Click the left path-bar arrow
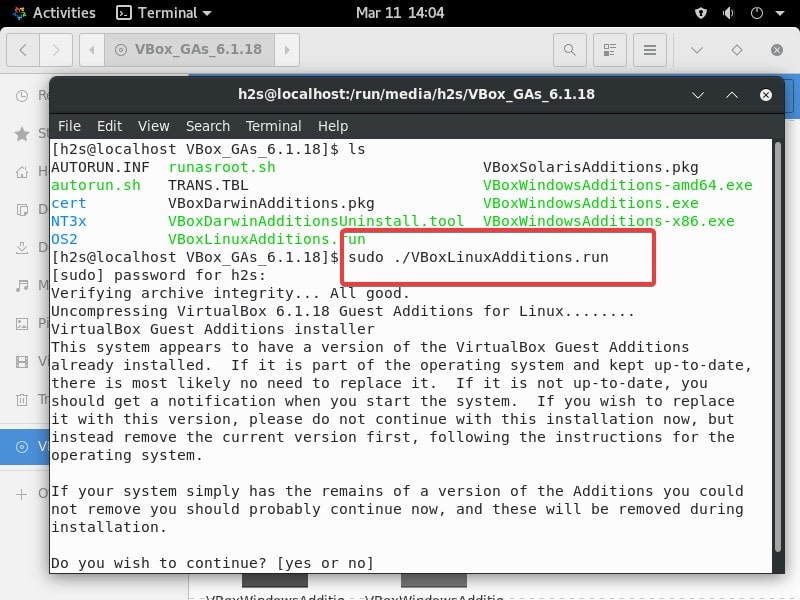 click(x=92, y=50)
